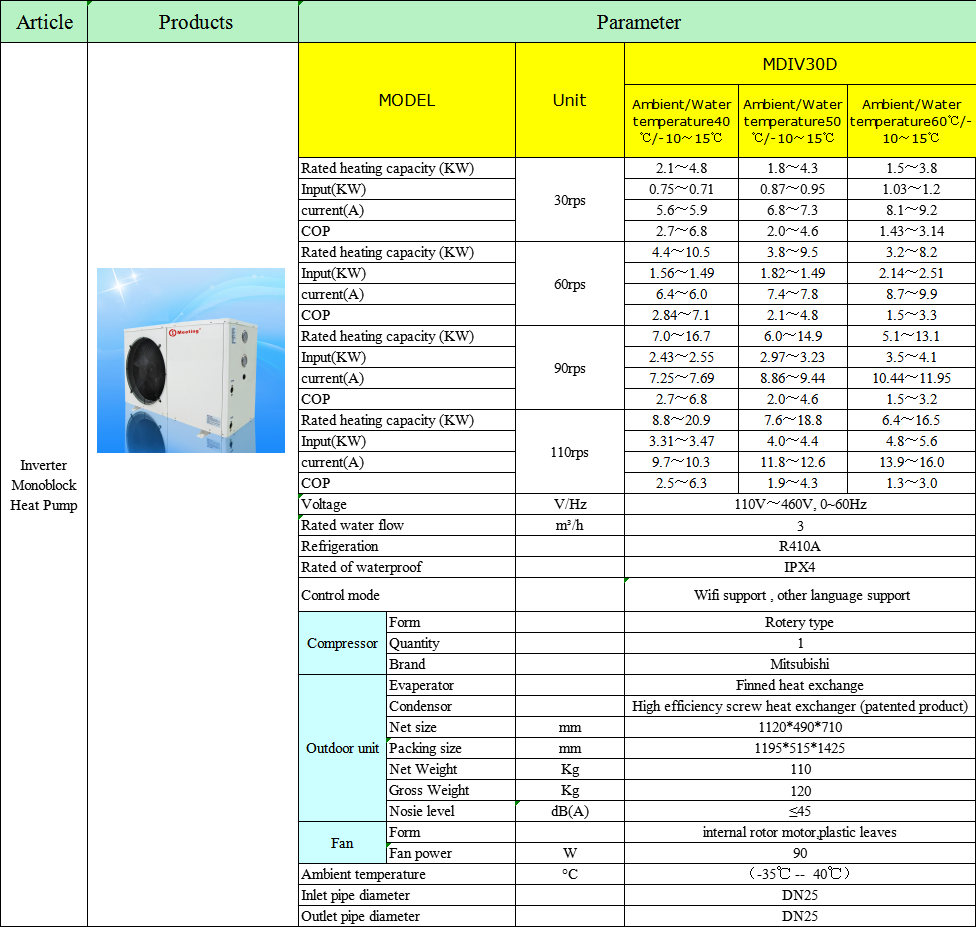The image size is (976, 927).
Task: Click the "110V~460V, 0~60Hz" value
Action: [800, 504]
